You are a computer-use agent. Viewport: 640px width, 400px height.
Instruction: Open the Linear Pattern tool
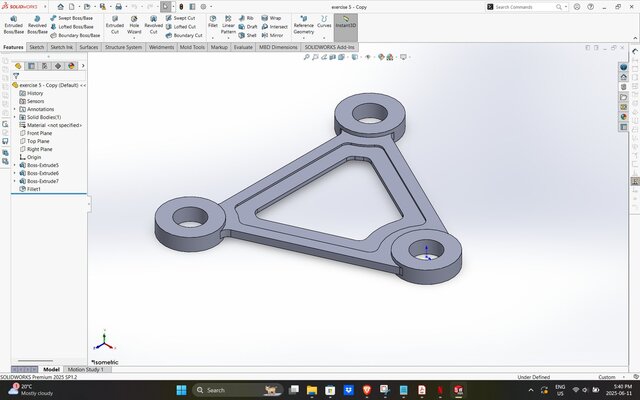tap(229, 23)
